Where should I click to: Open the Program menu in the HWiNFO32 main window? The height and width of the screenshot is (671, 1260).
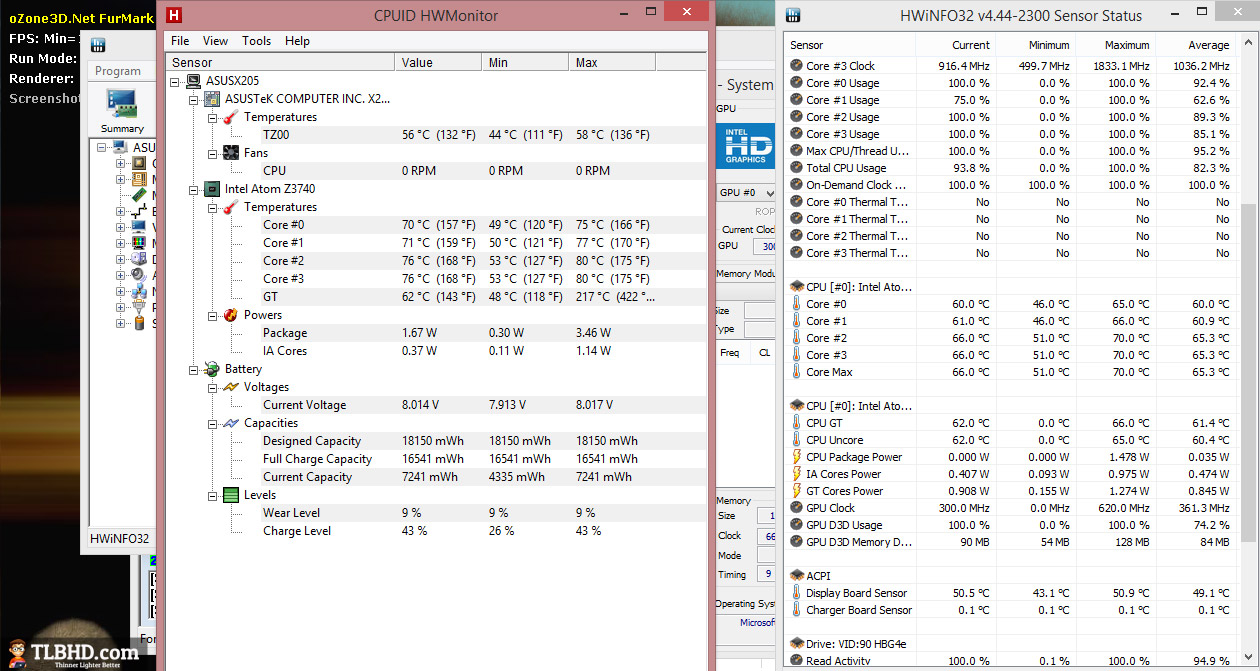tap(118, 71)
